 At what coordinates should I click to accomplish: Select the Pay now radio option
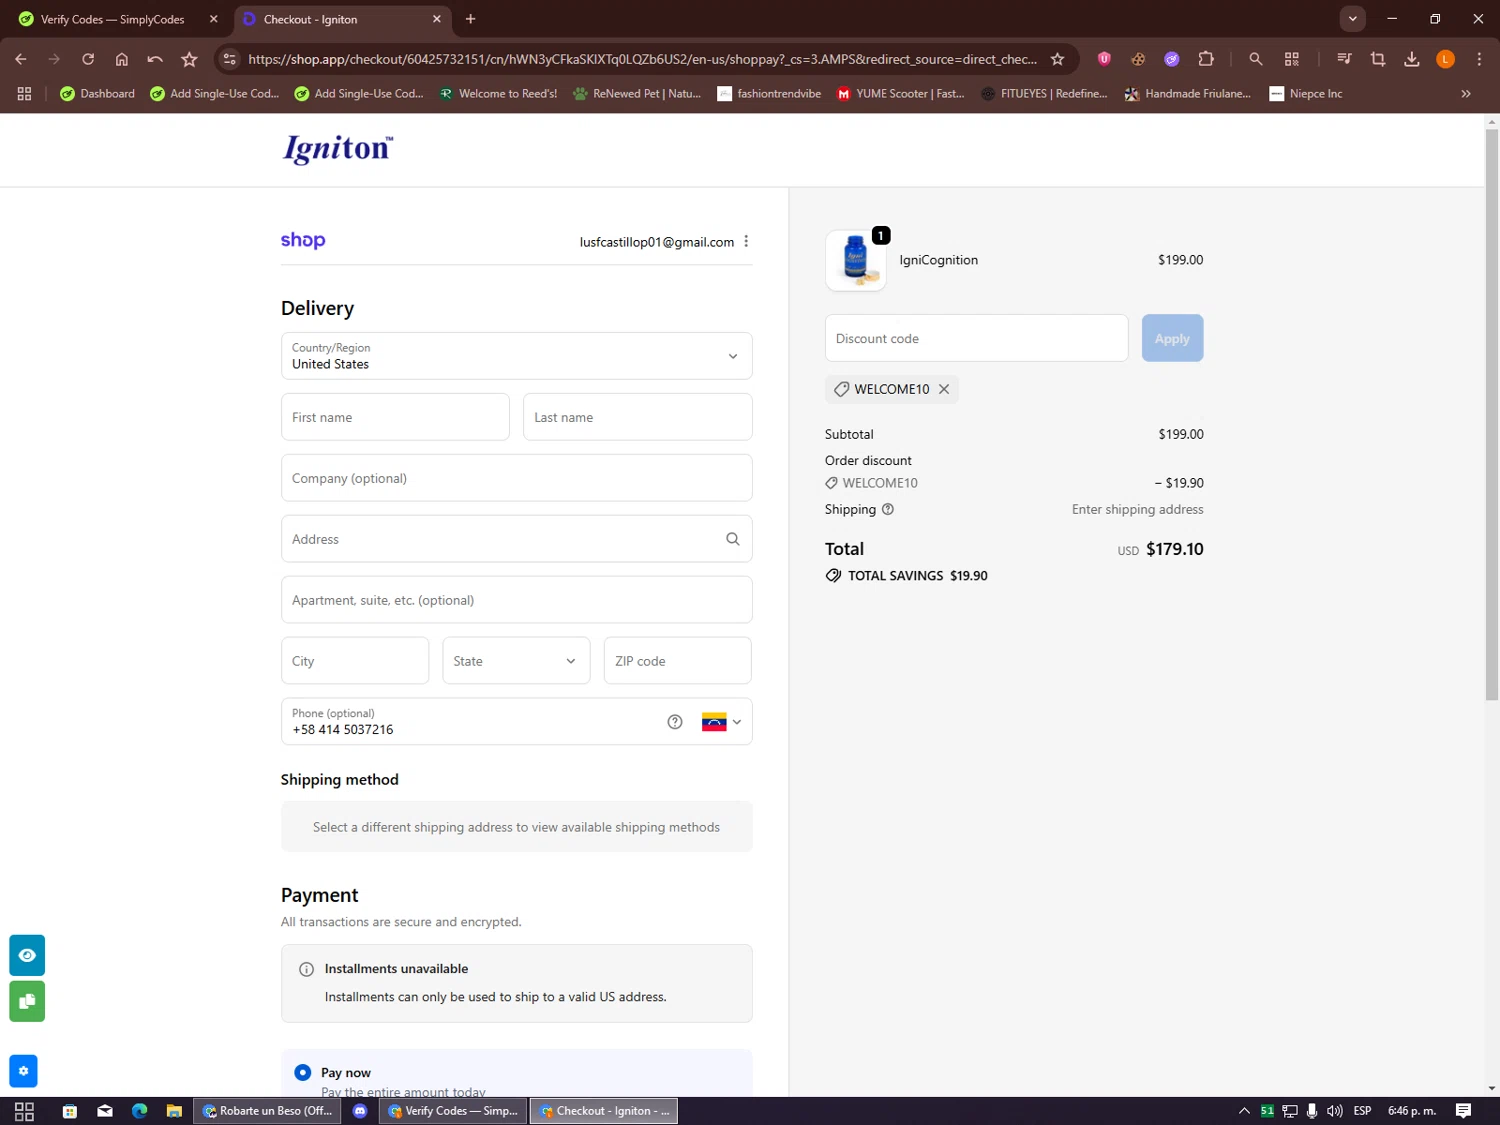(302, 1072)
